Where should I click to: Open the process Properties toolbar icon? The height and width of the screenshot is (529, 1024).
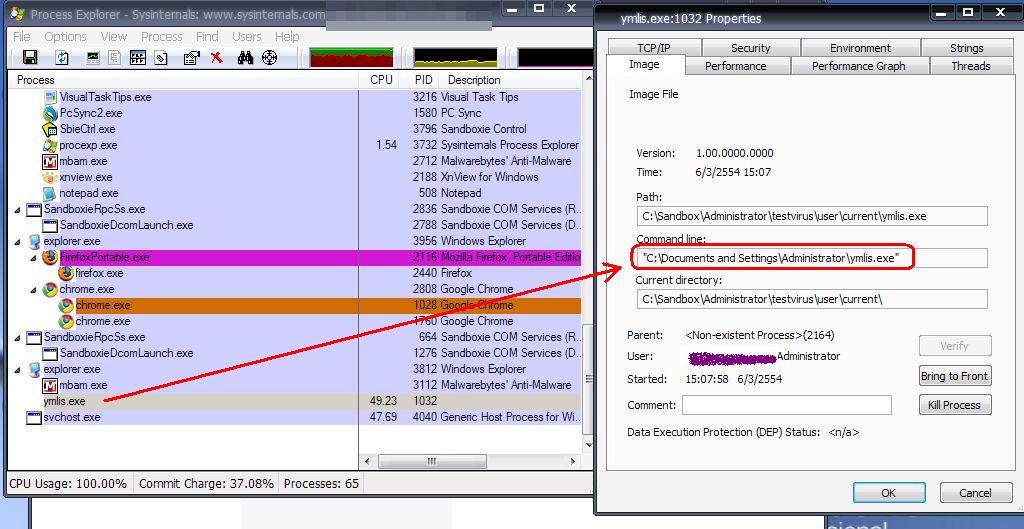[x=191, y=57]
